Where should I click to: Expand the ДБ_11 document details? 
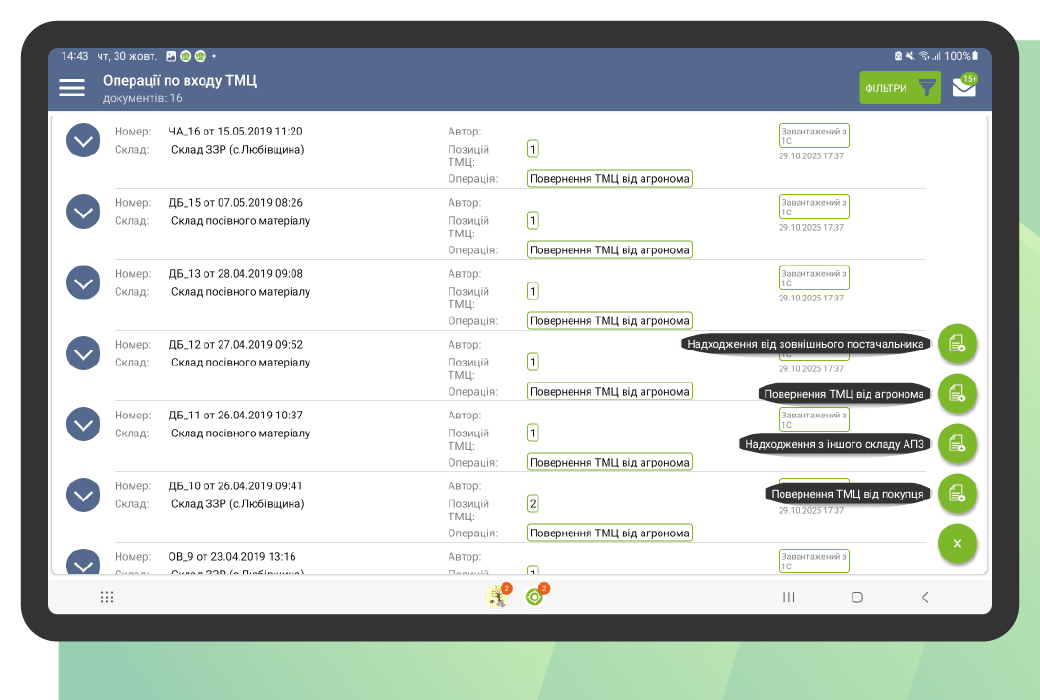coord(83,424)
